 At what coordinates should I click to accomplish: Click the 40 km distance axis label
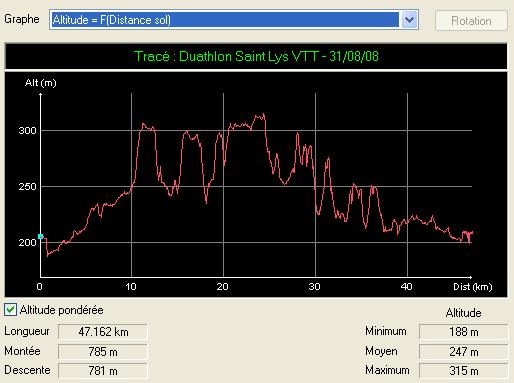point(406,287)
